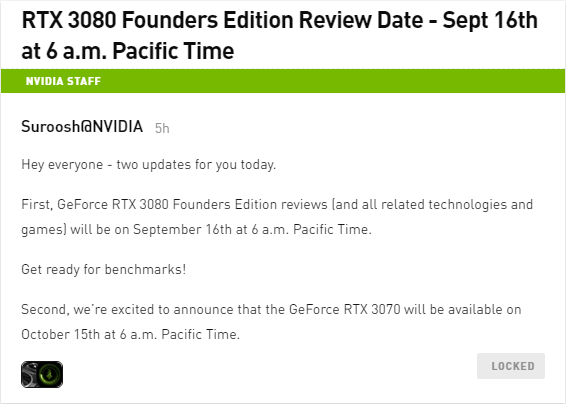This screenshot has width=566, height=404.
Task: Click the 'Second, we're excited to announce' line
Action: point(271,310)
